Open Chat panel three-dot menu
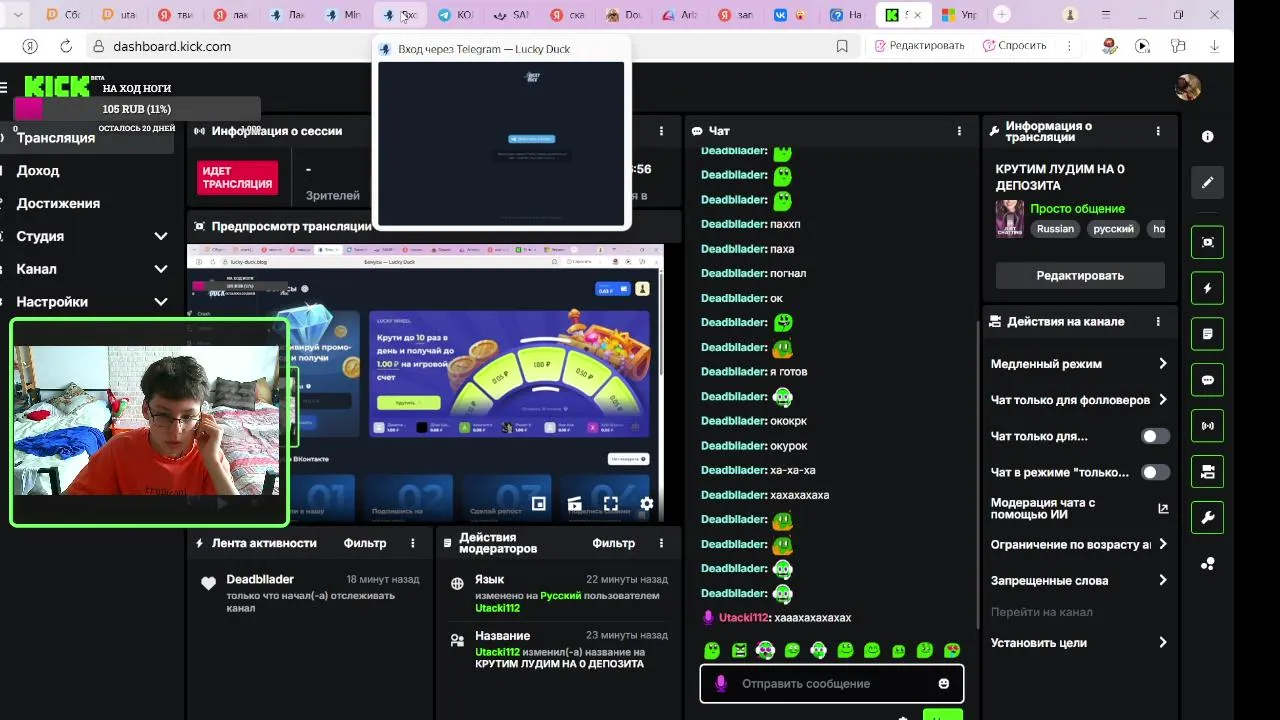The width and height of the screenshot is (1280, 720). [x=959, y=131]
